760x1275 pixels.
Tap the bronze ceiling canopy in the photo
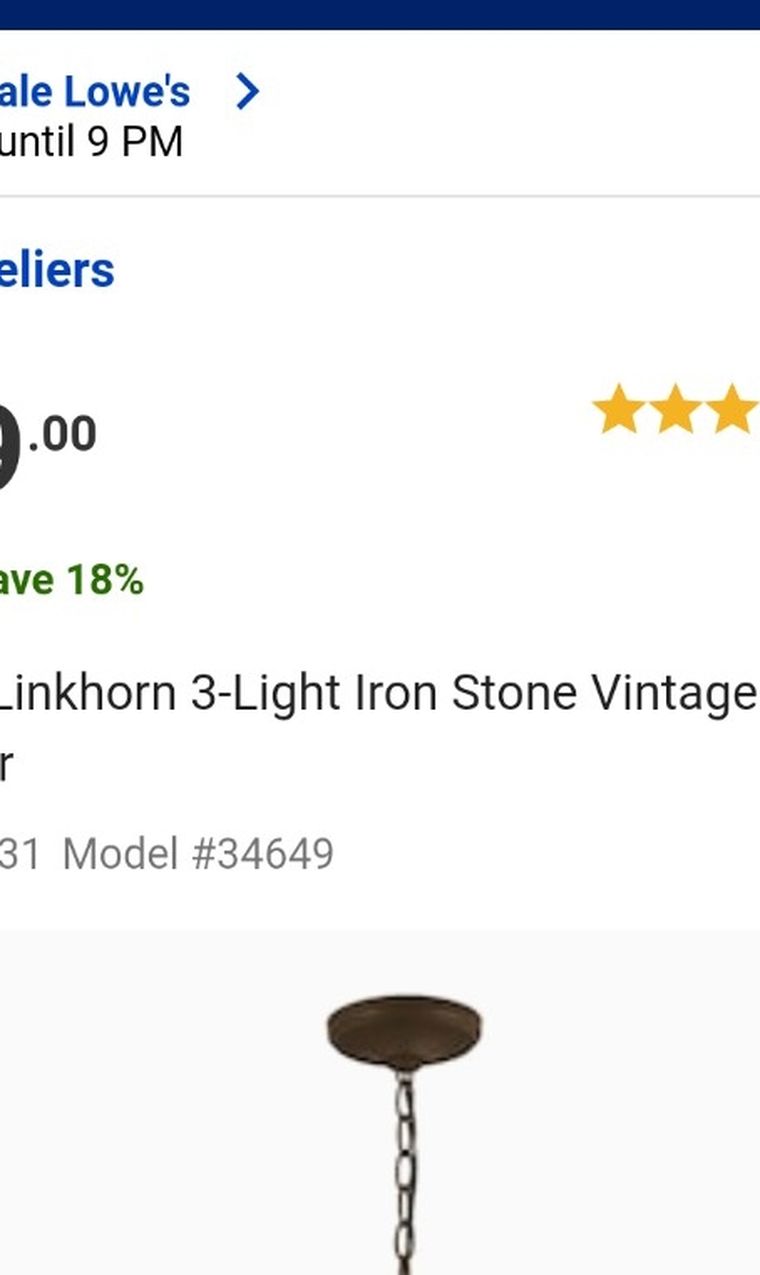click(404, 1032)
